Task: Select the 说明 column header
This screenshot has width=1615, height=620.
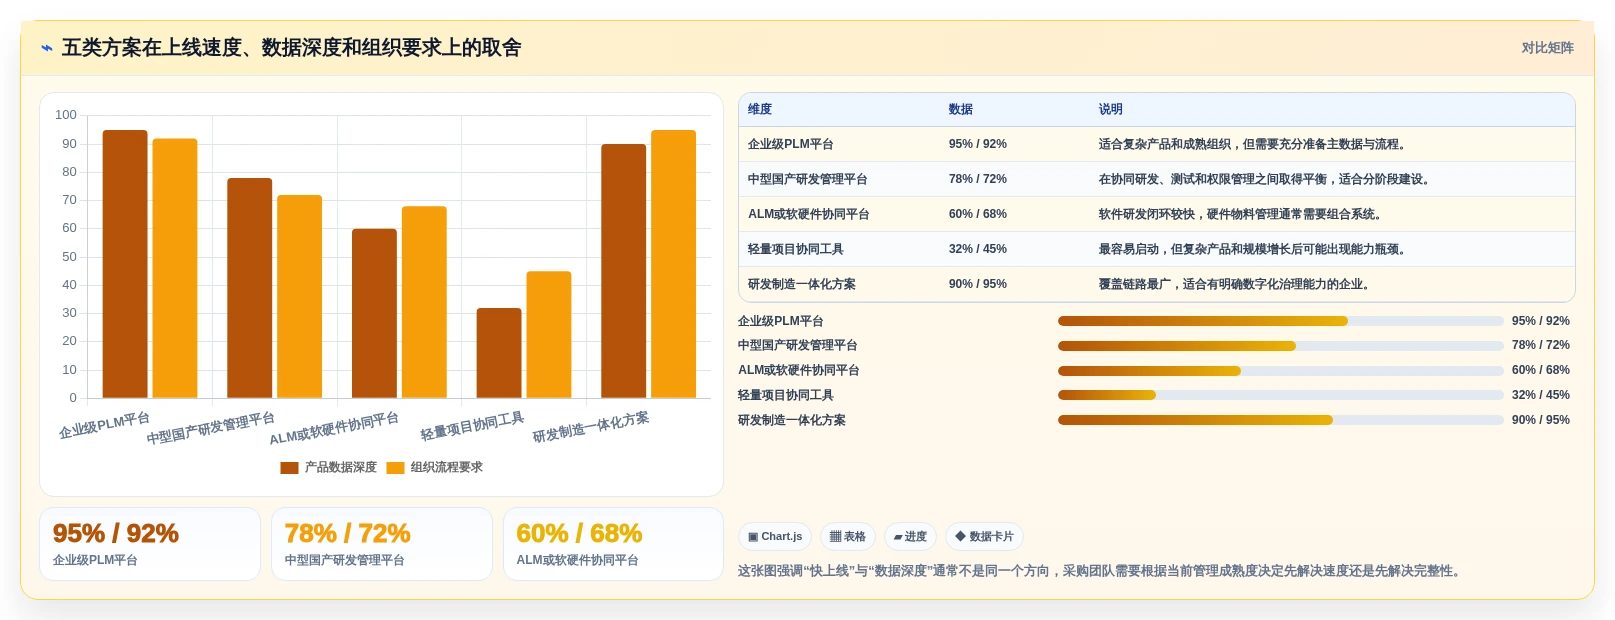Action: tap(1111, 110)
